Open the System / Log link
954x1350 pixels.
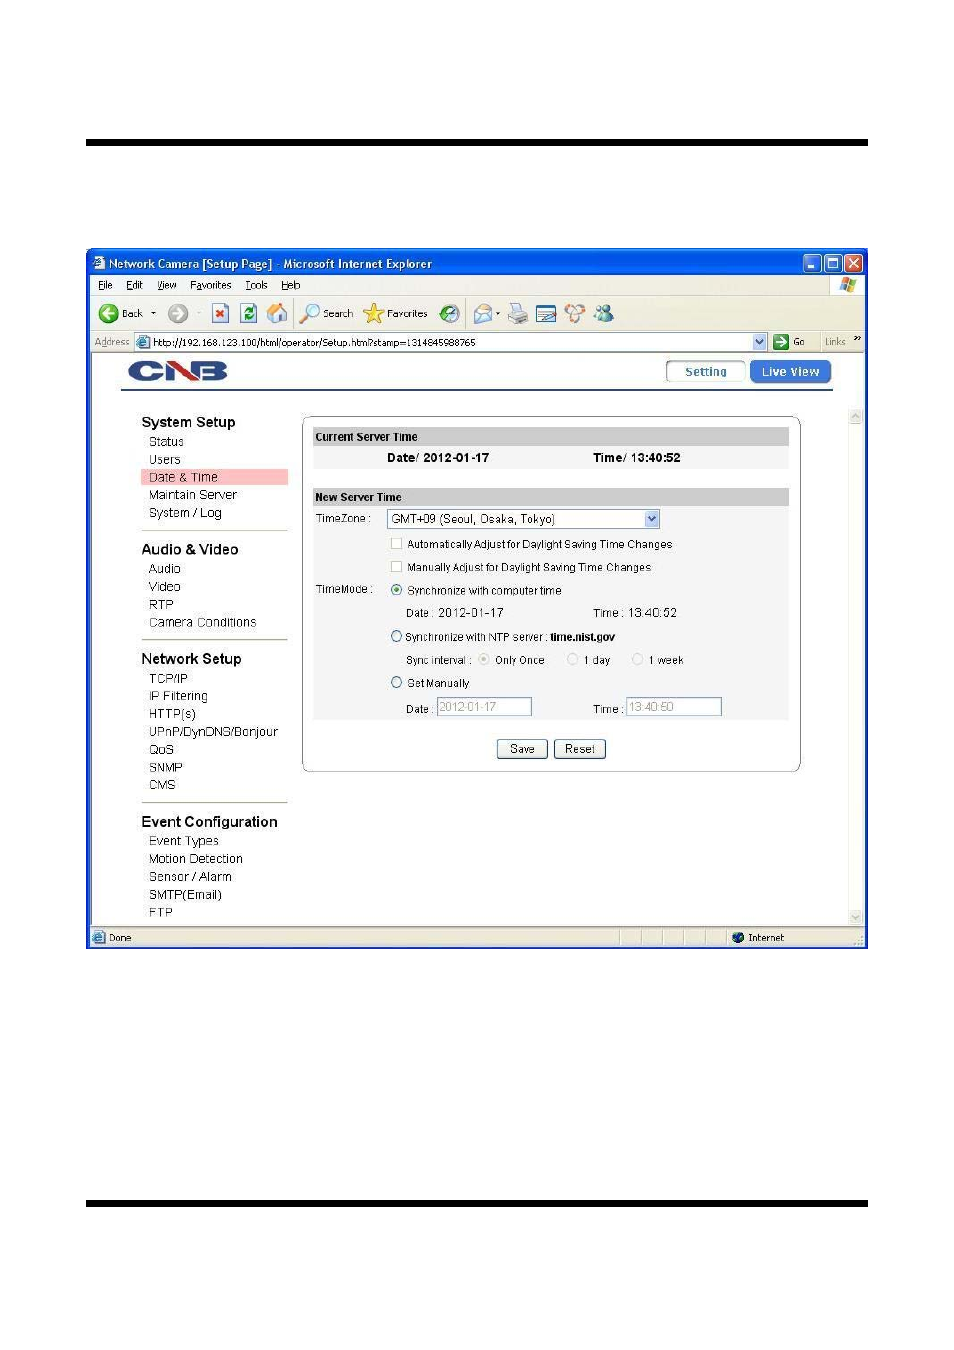pos(185,513)
